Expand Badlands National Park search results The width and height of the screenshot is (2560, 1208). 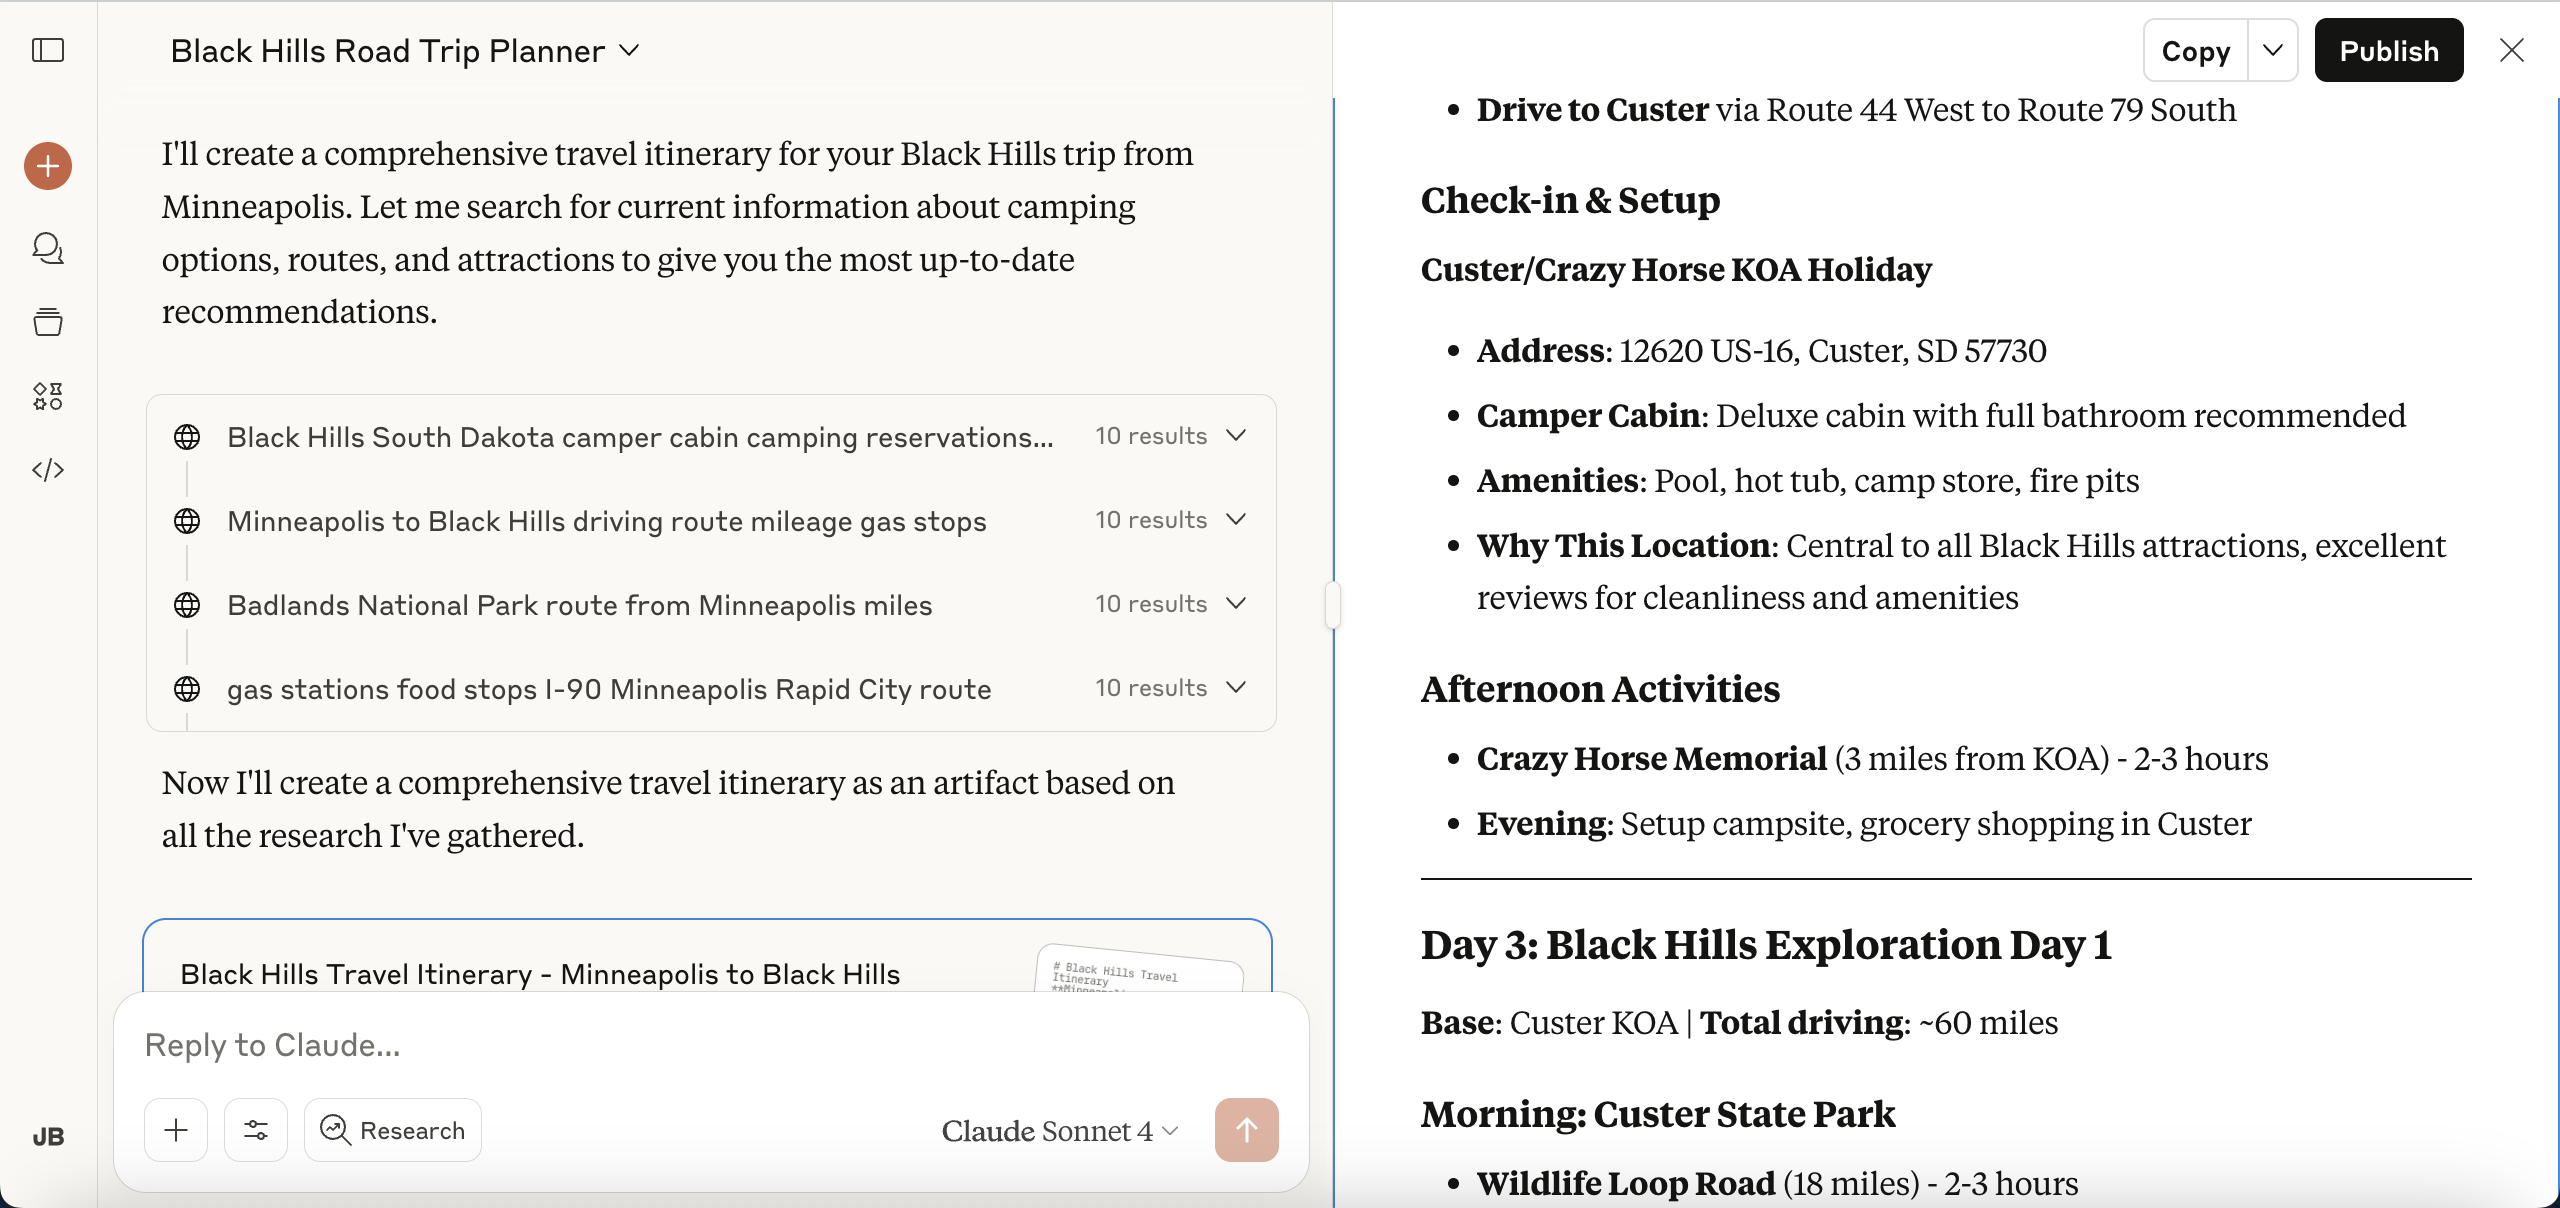coord(1236,604)
